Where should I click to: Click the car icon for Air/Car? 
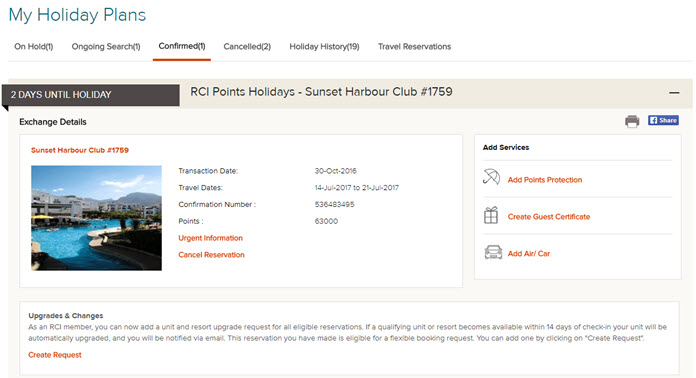pos(493,252)
